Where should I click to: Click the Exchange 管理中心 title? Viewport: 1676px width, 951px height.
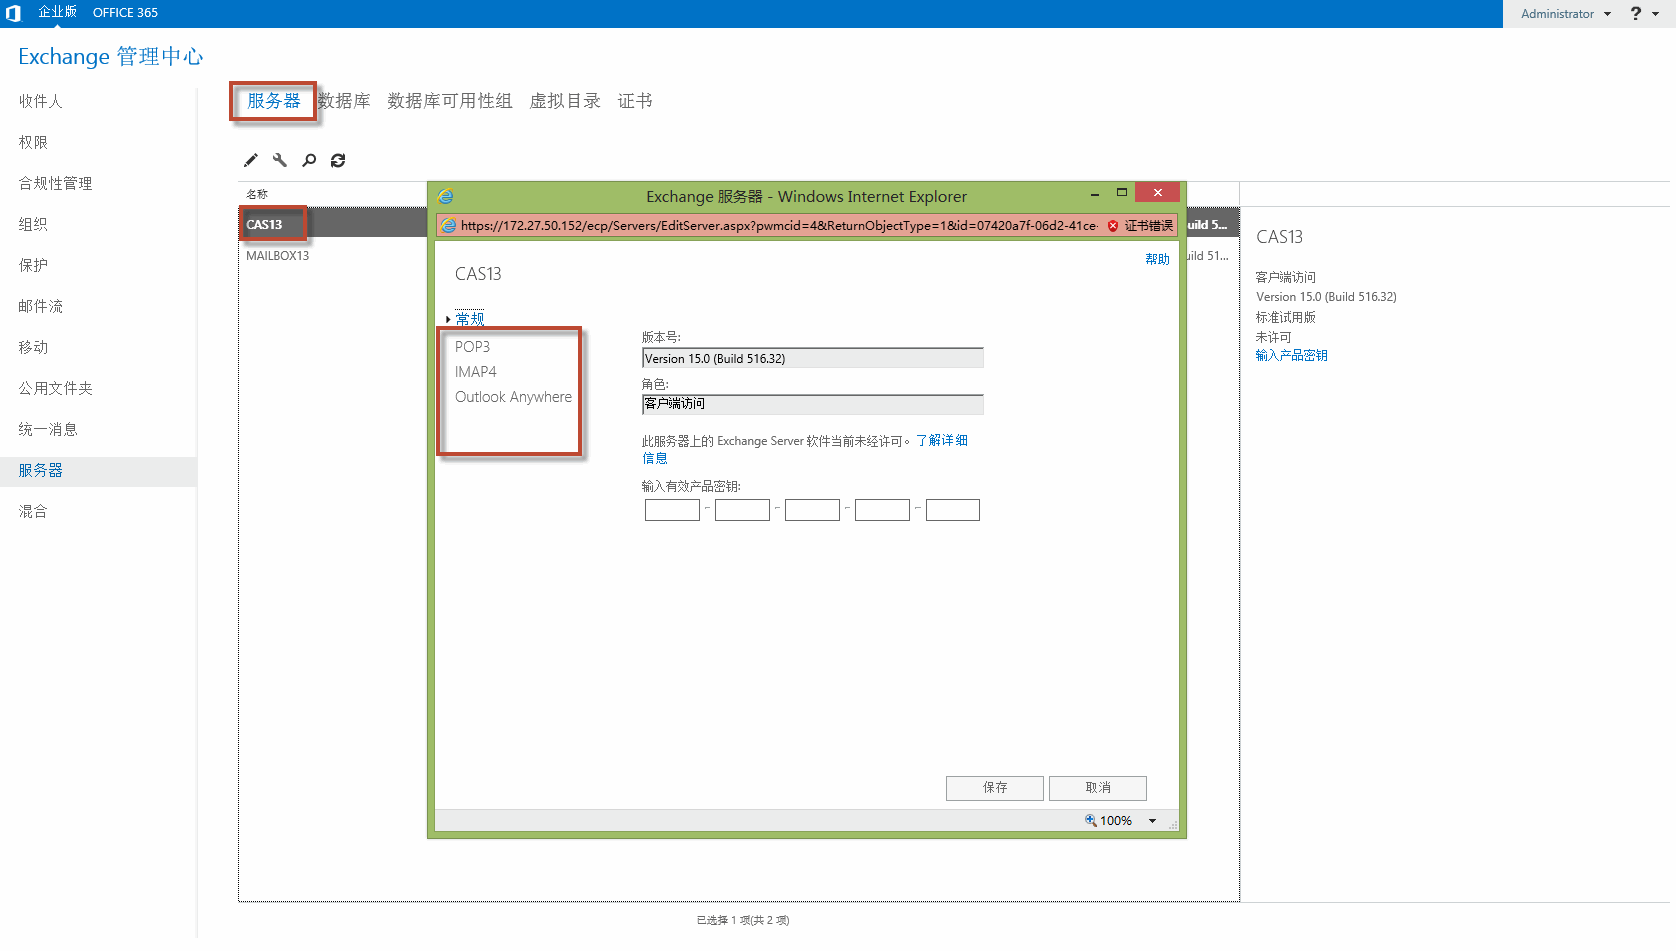point(110,56)
